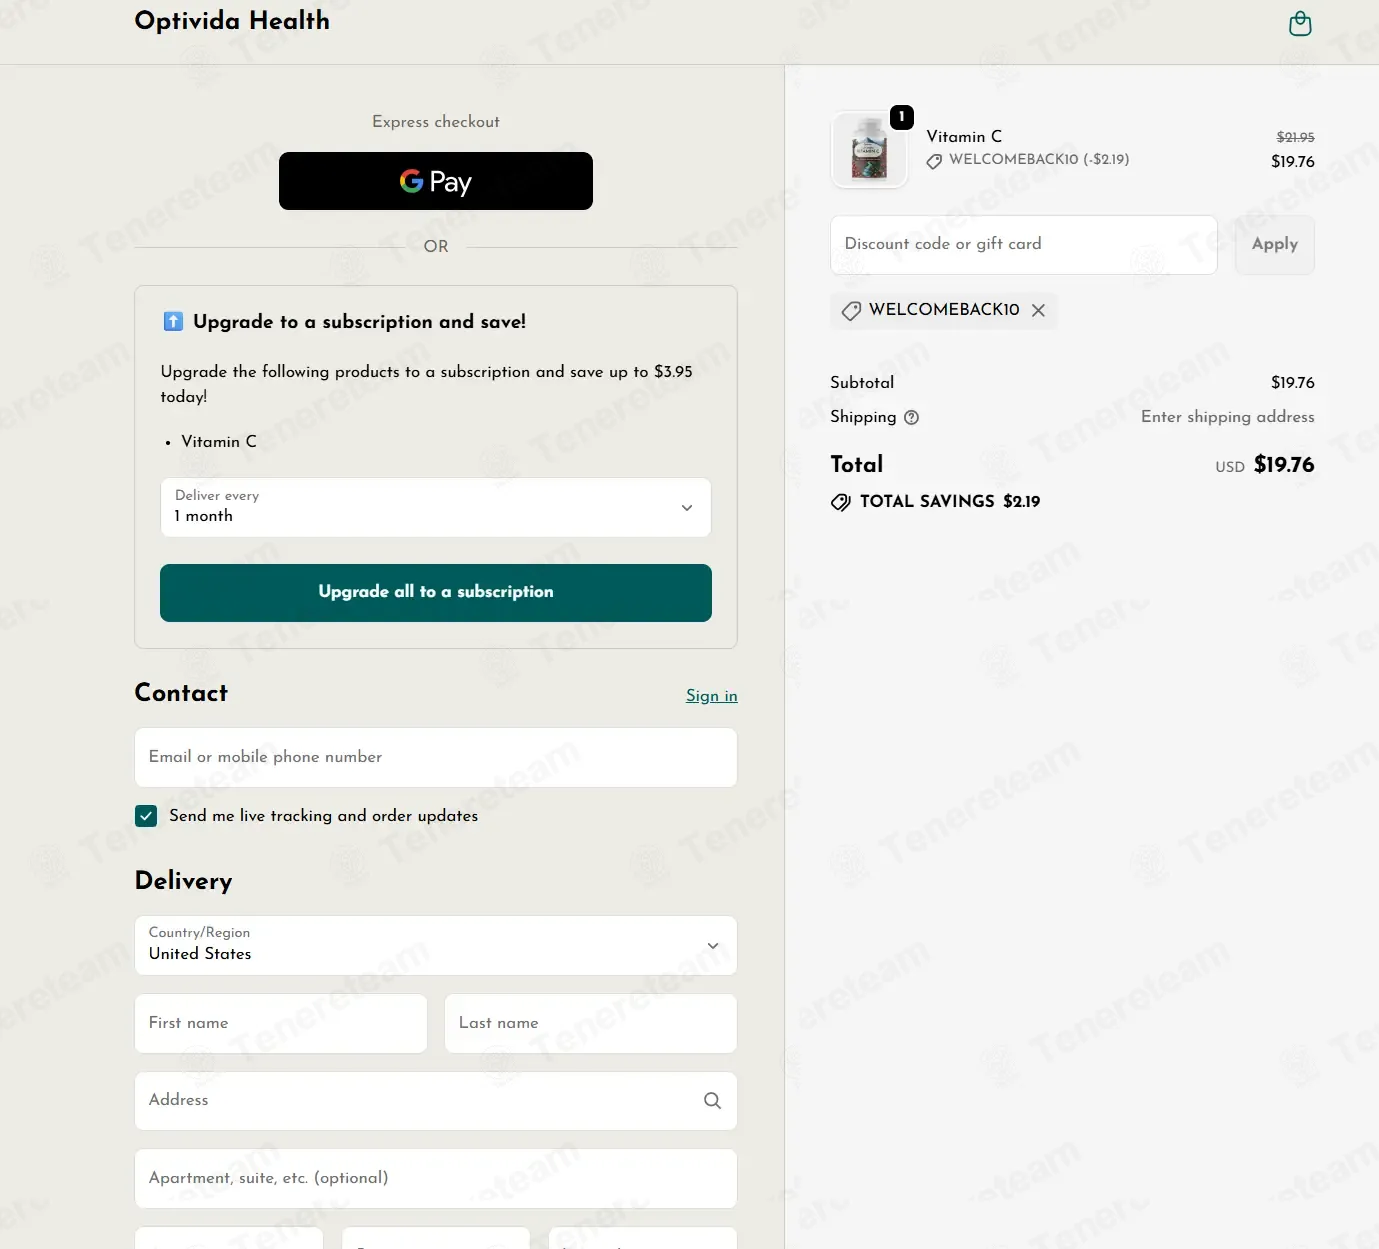1379x1249 pixels.
Task: Click Upgrade all to a subscription
Action: coord(436,592)
